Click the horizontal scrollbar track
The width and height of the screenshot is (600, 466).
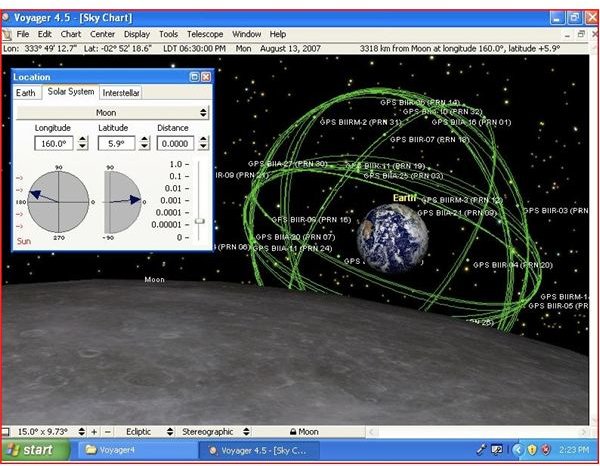[478, 432]
